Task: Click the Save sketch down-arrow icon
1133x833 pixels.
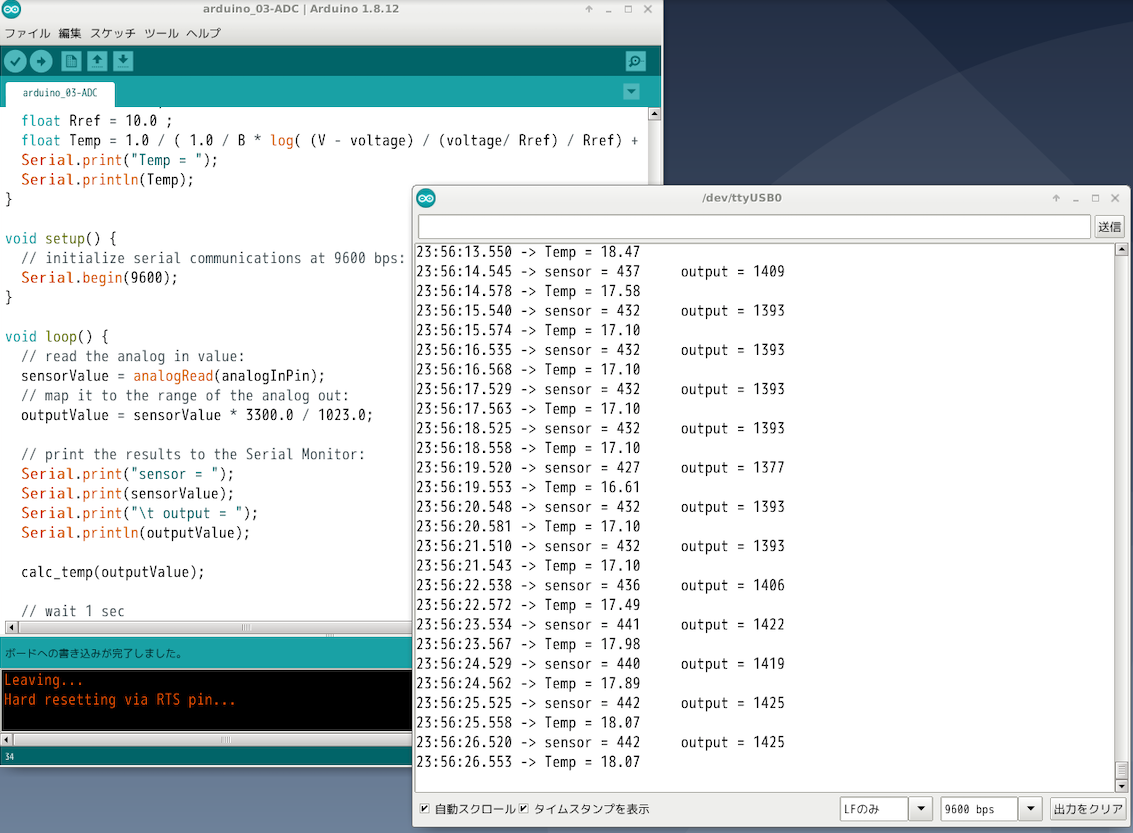Action: pyautogui.click(x=123, y=62)
